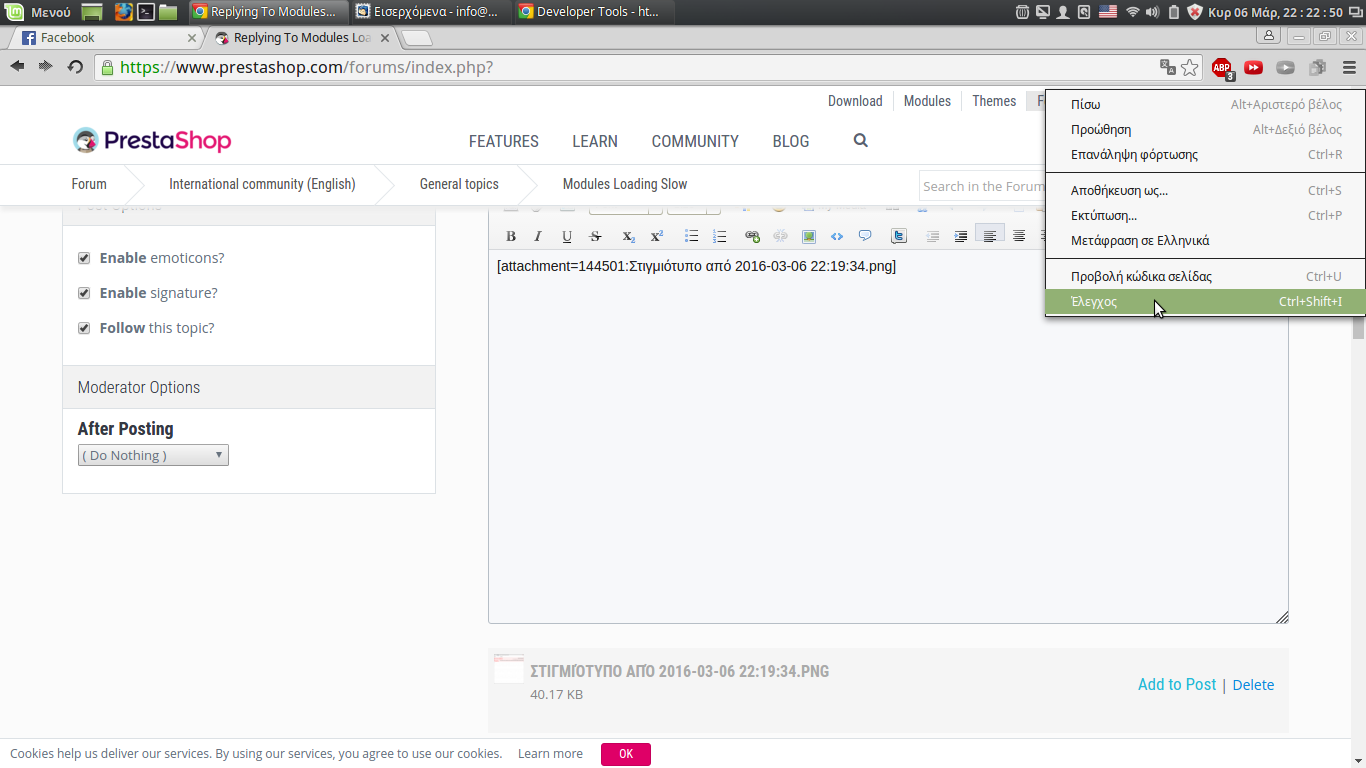The height and width of the screenshot is (768, 1366).
Task: Center align text in the editor
Action: coord(1019,236)
